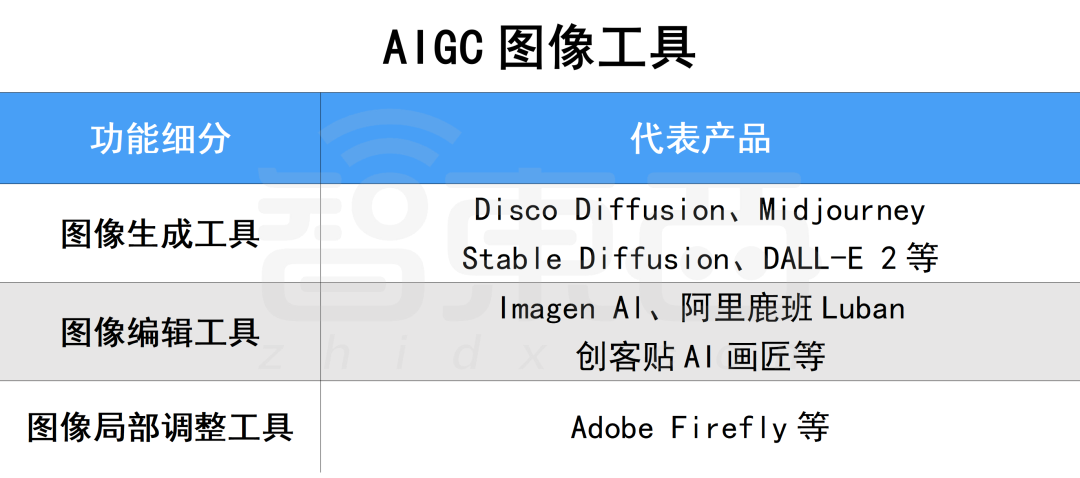Click the Midjourney product name
The width and height of the screenshot is (1080, 478).
point(842,210)
